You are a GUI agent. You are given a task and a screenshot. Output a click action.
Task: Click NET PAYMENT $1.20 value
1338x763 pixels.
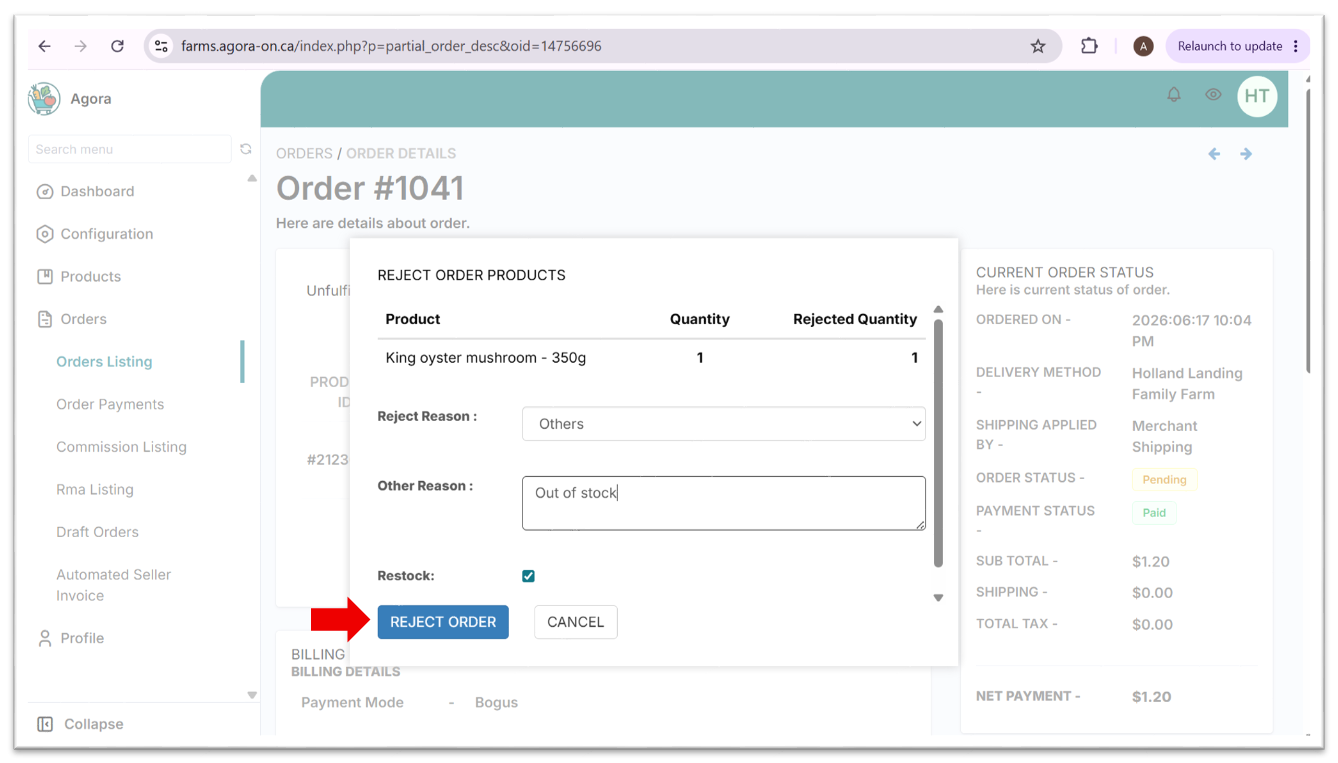[x=1151, y=697]
